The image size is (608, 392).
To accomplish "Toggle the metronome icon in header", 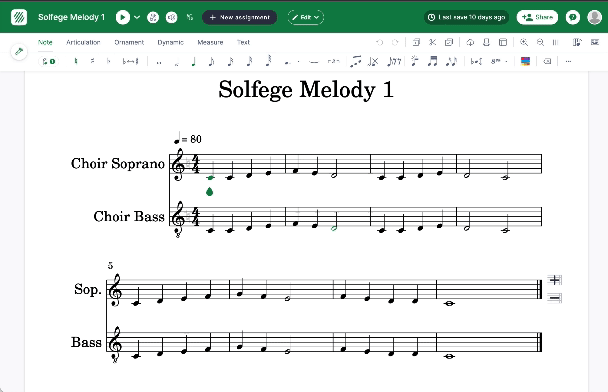I will pyautogui.click(x=153, y=17).
